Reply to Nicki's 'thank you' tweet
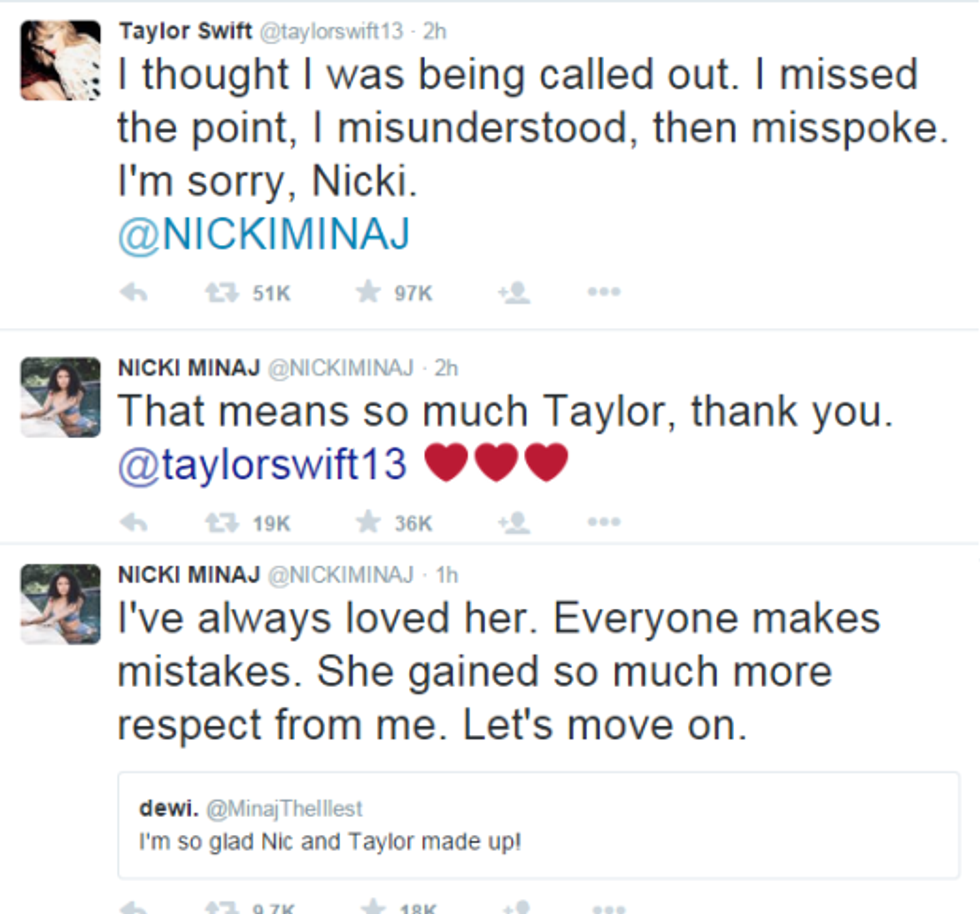 [134, 522]
